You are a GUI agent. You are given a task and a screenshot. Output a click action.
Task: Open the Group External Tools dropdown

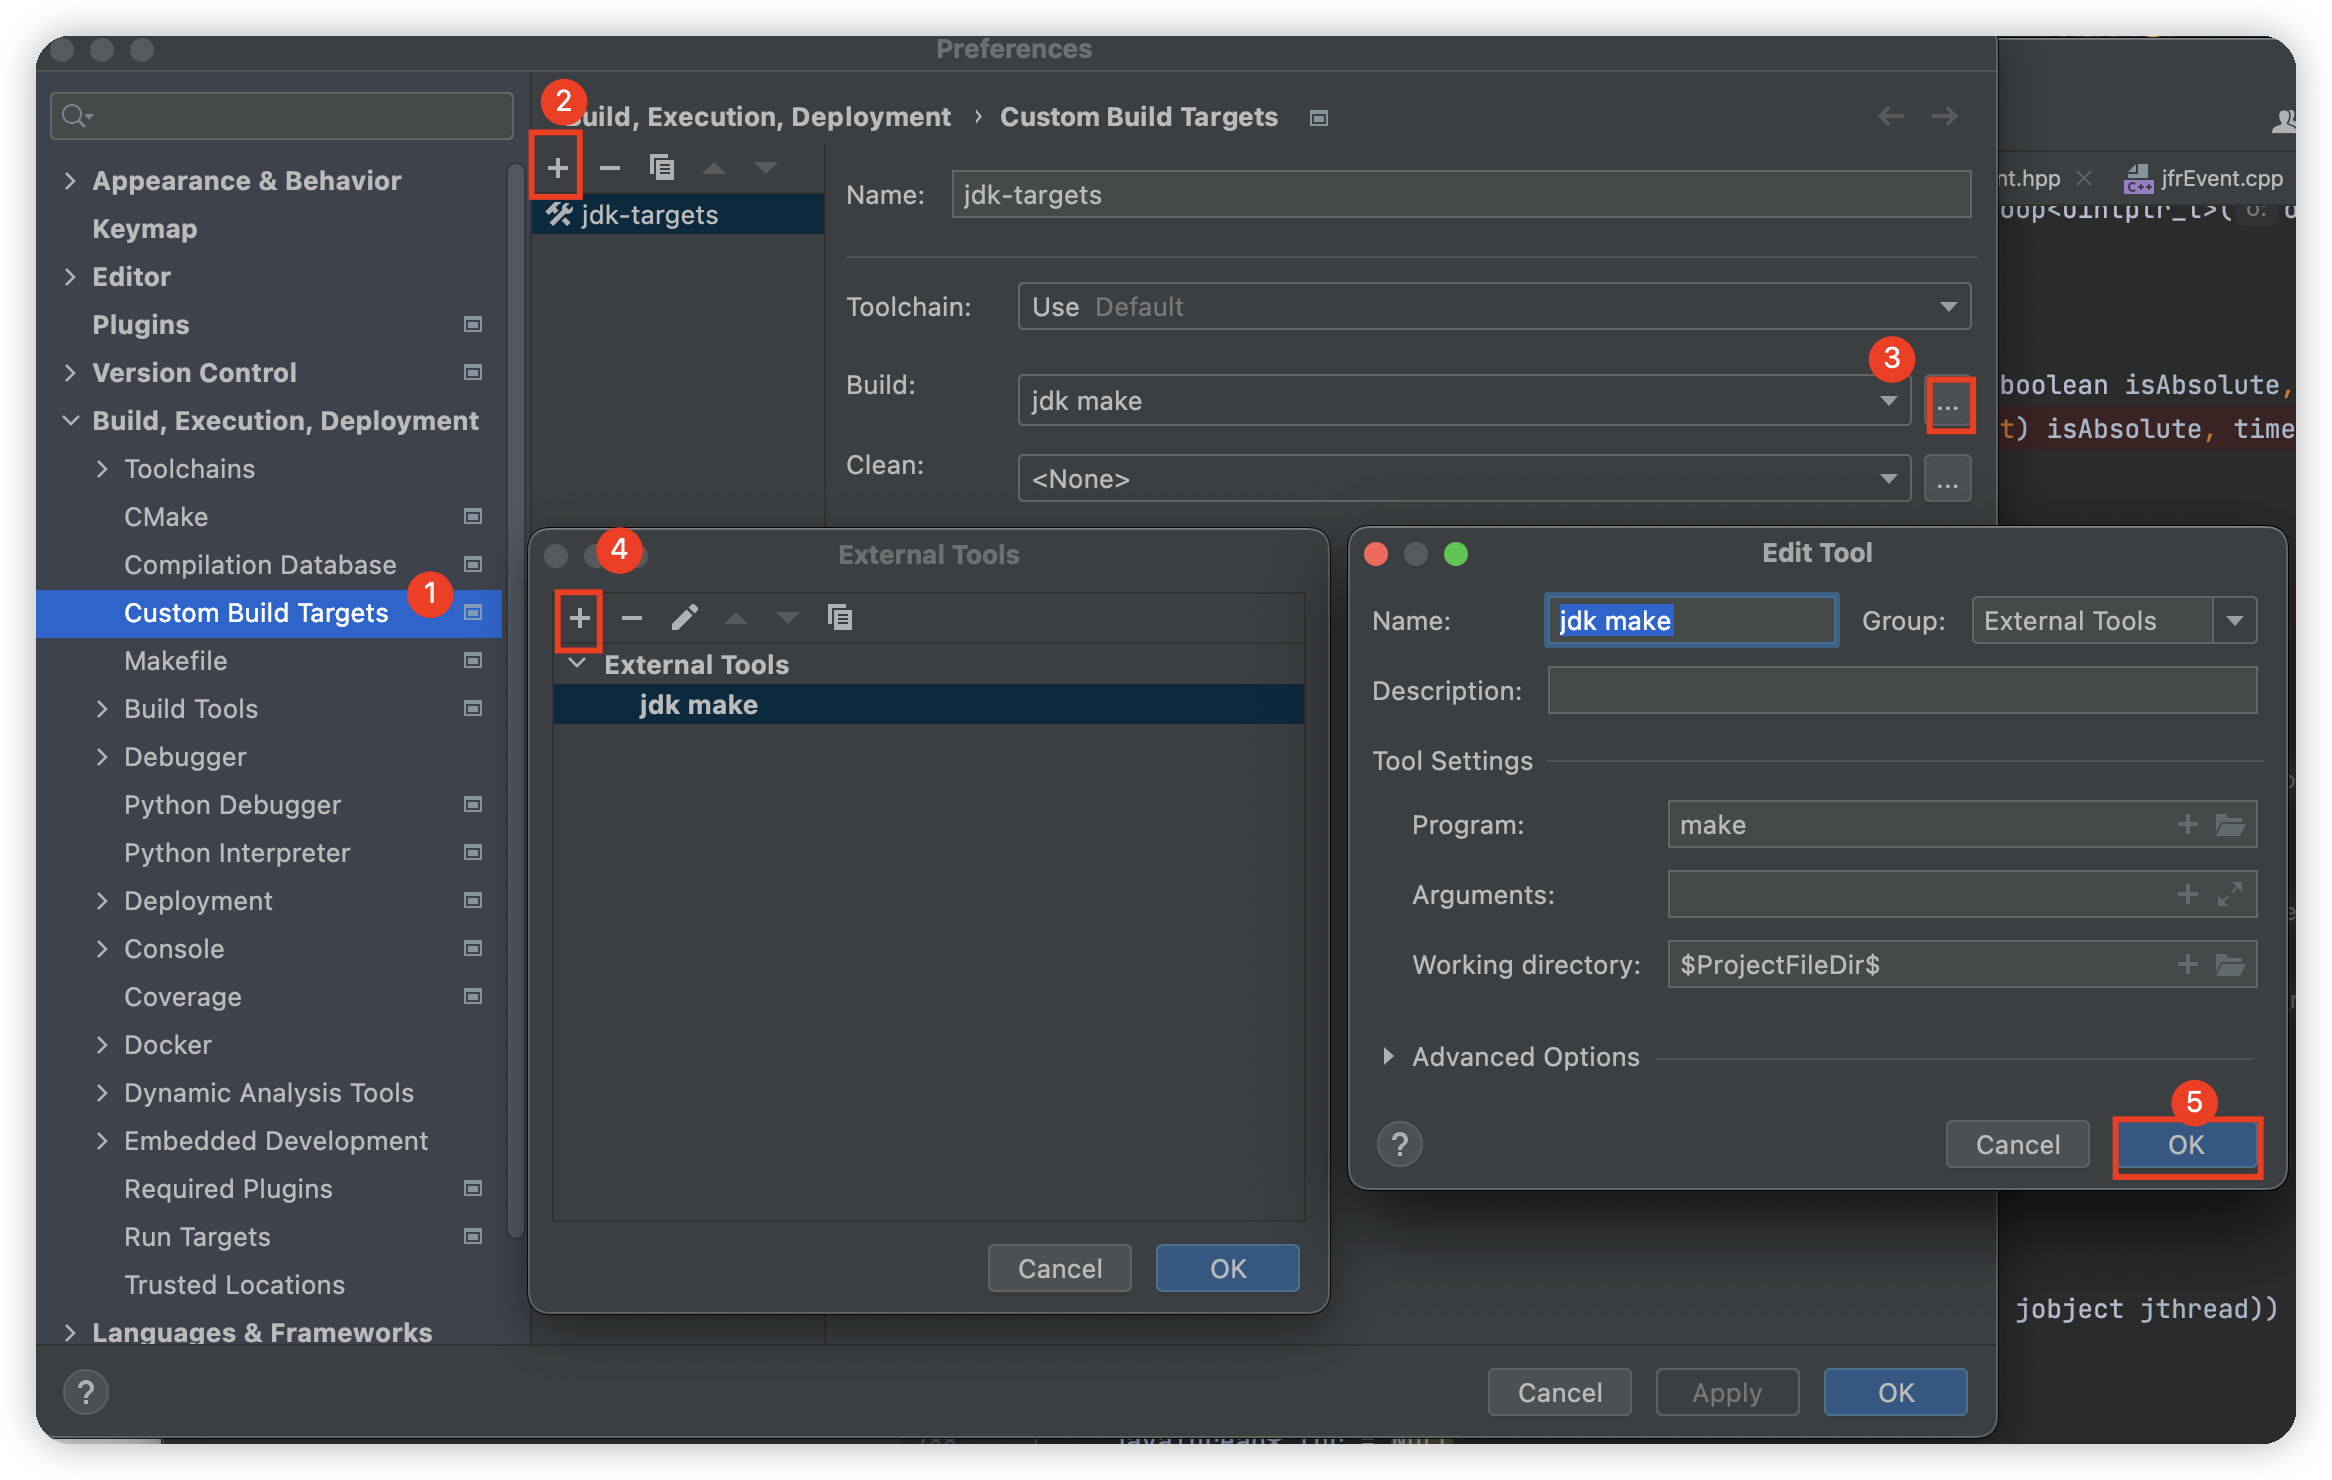click(x=2235, y=621)
